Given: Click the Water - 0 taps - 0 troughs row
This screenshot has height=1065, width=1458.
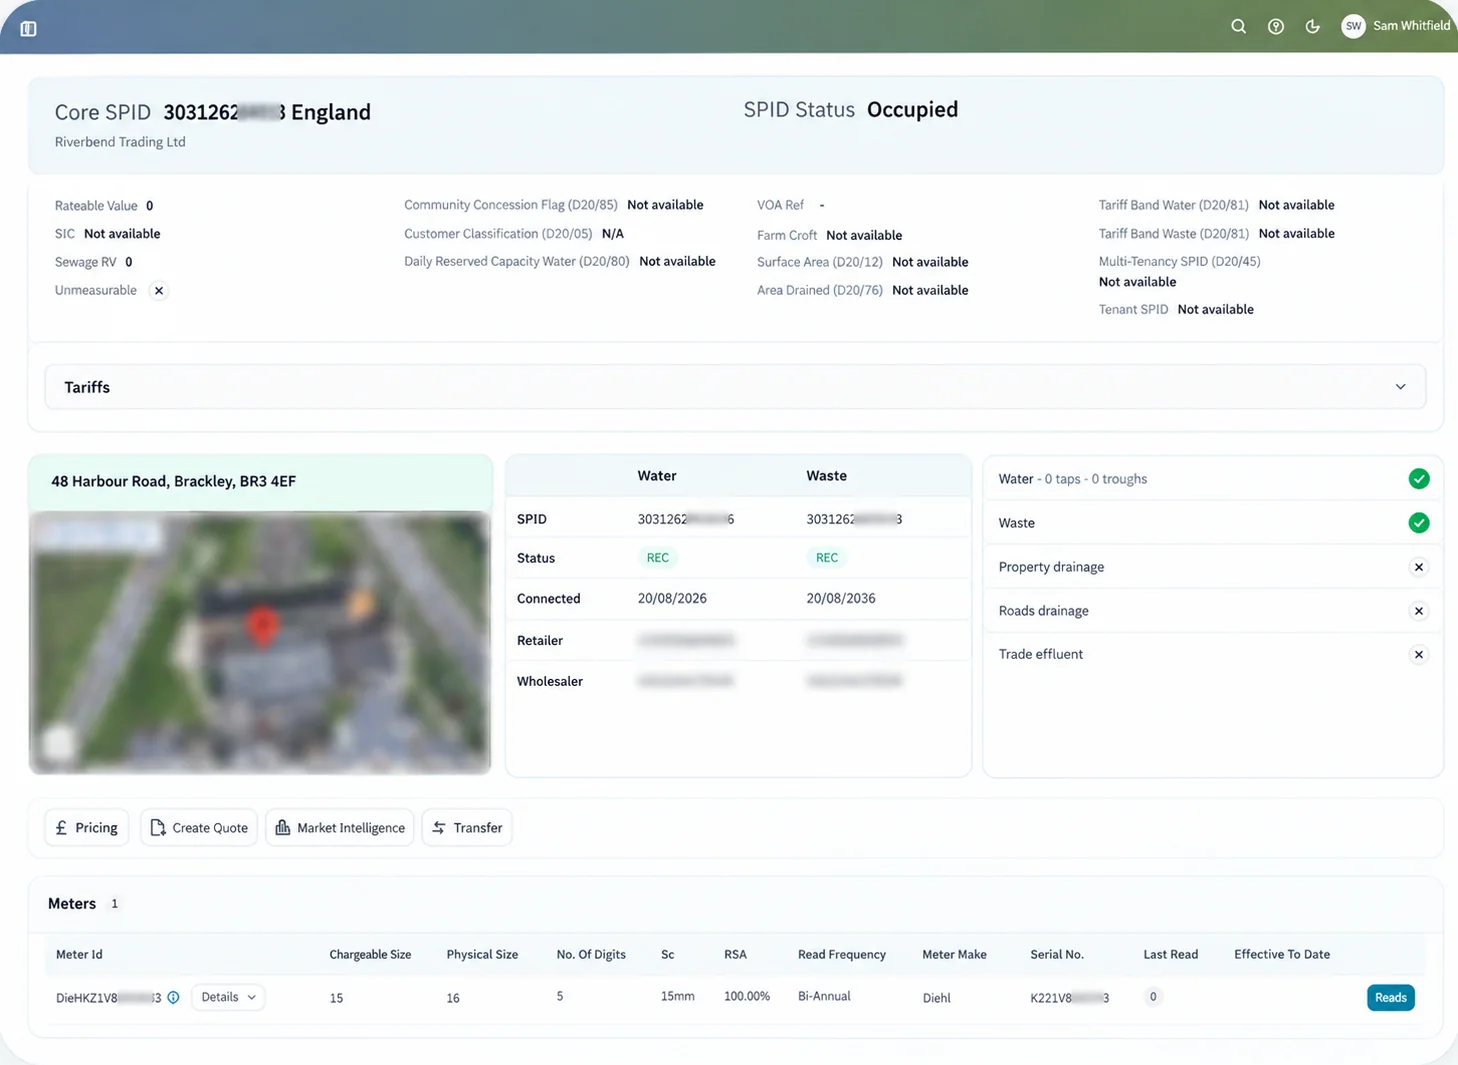Looking at the screenshot, I should tap(1213, 479).
